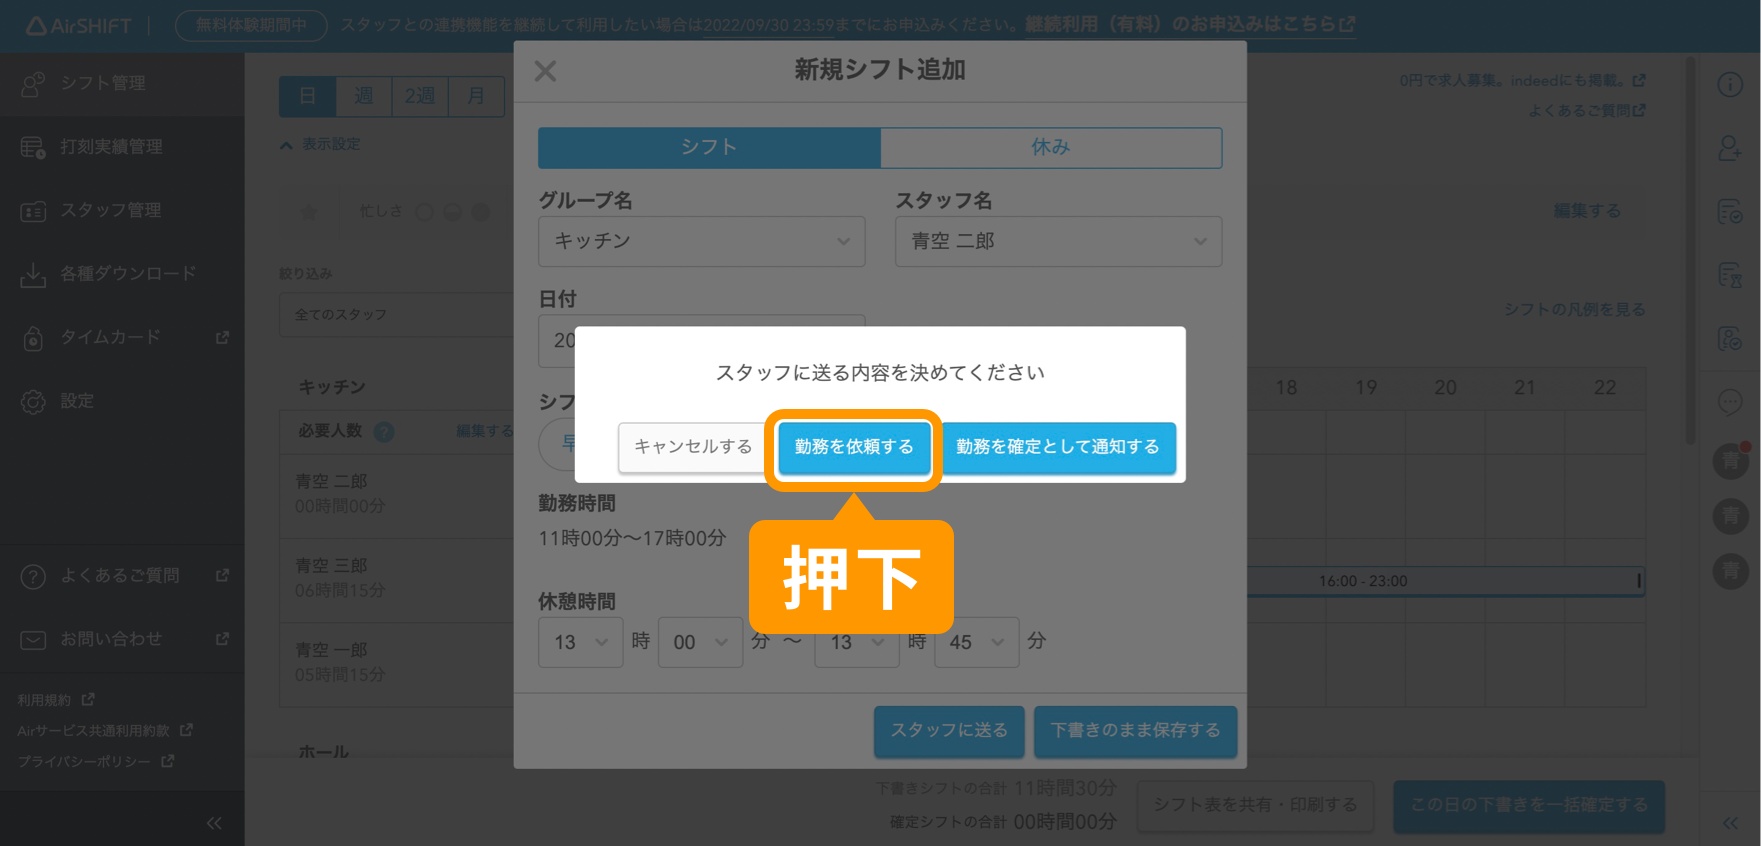Click the info icon in right rail
The image size is (1761, 846).
[1730, 85]
